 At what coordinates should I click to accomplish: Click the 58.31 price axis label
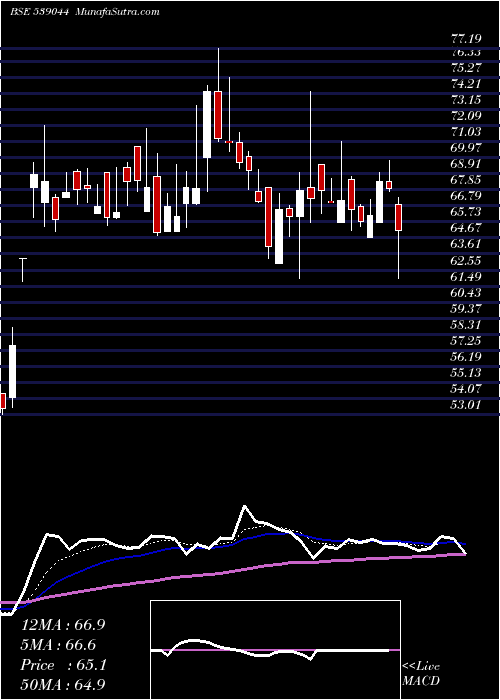point(466,325)
